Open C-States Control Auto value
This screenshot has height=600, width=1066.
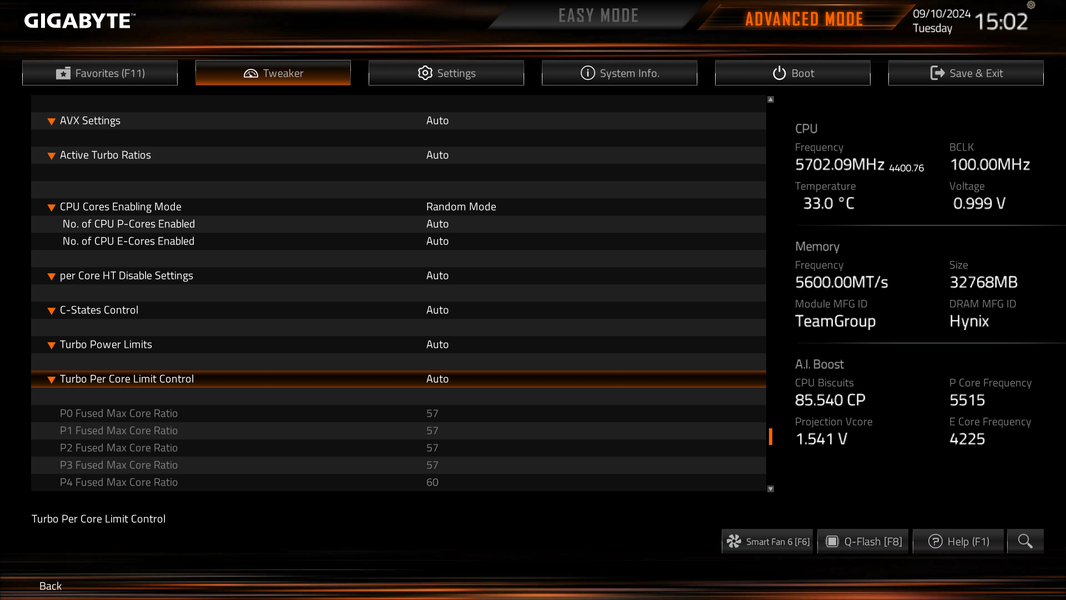click(437, 310)
